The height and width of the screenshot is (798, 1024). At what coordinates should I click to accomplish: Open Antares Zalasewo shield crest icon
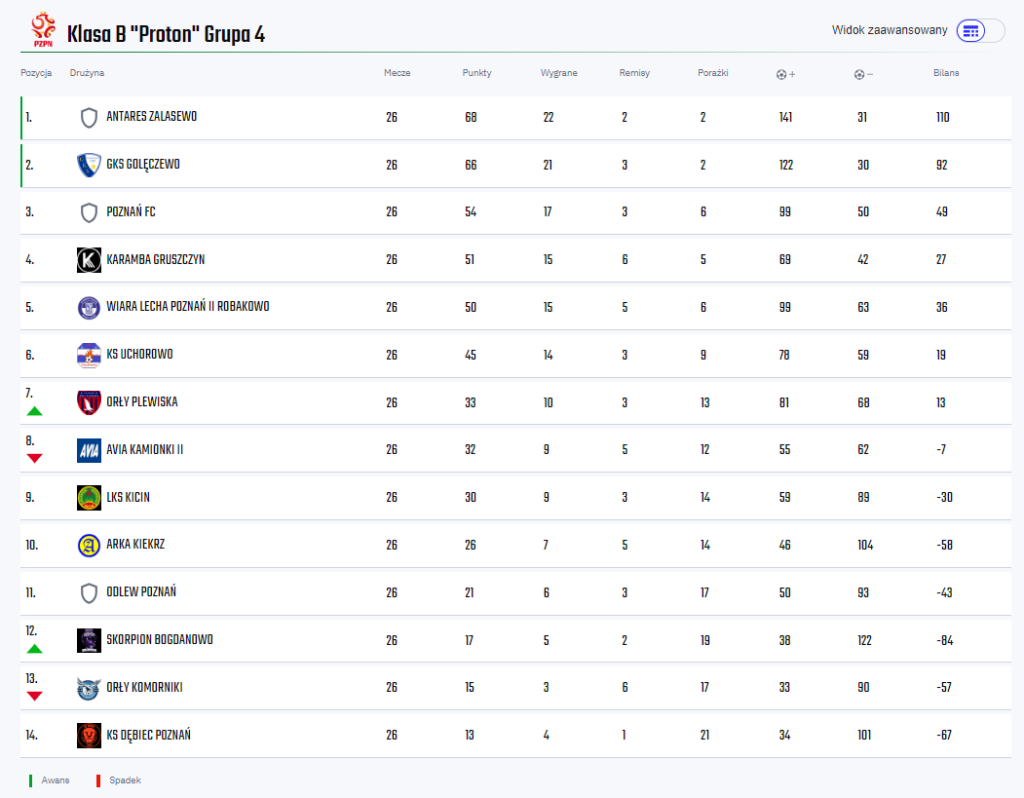pos(89,118)
